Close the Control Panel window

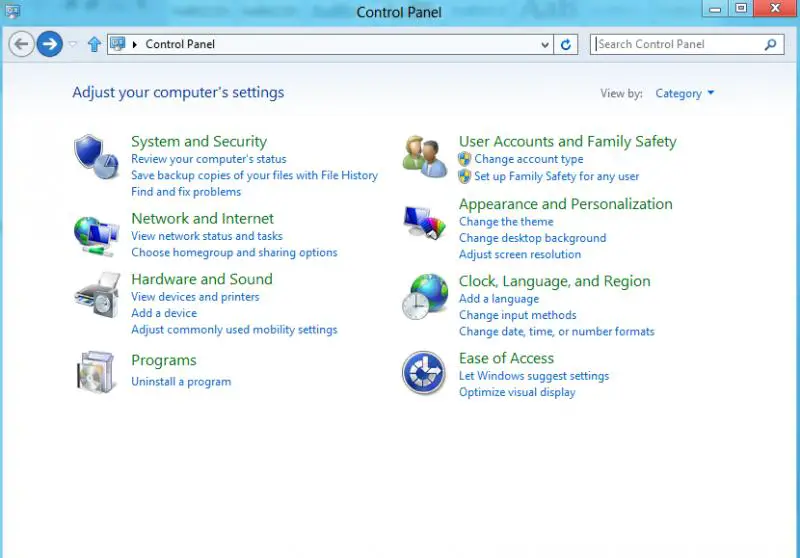point(776,8)
